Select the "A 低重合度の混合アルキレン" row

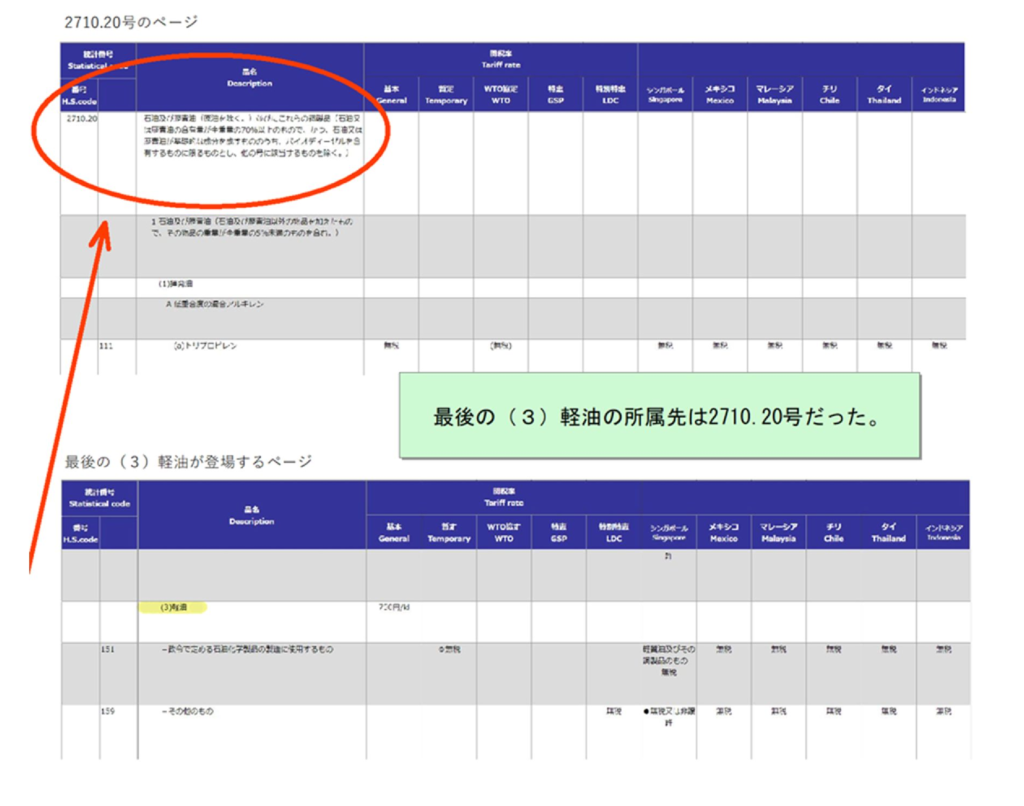(215, 305)
